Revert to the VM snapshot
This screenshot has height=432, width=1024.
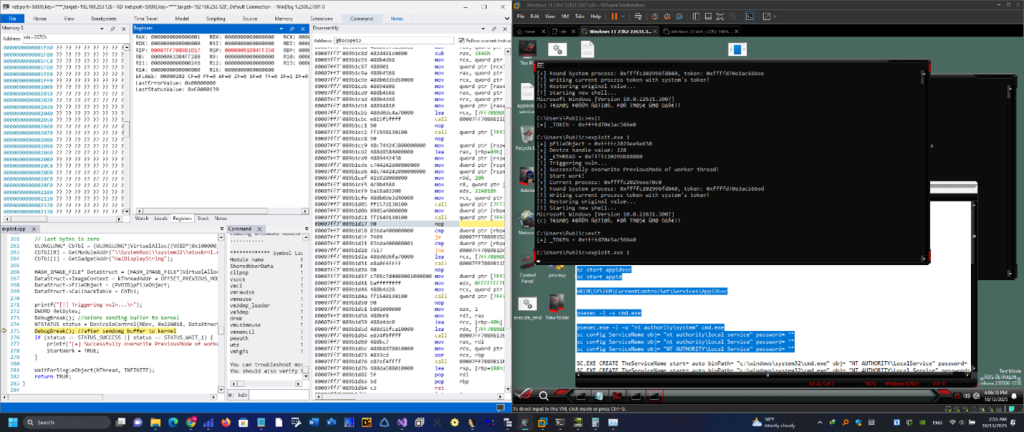click(665, 16)
